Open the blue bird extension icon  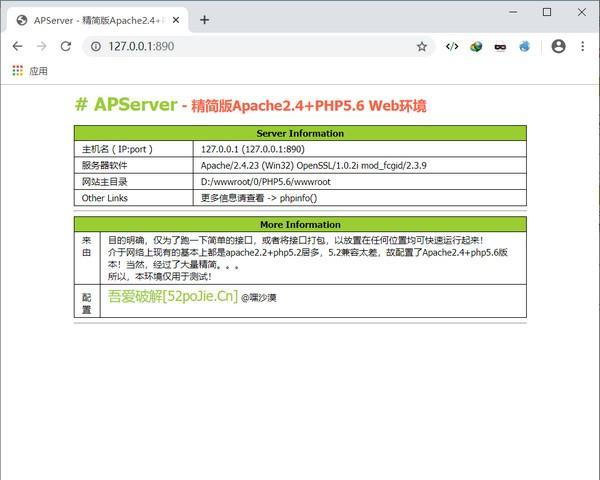(x=524, y=47)
